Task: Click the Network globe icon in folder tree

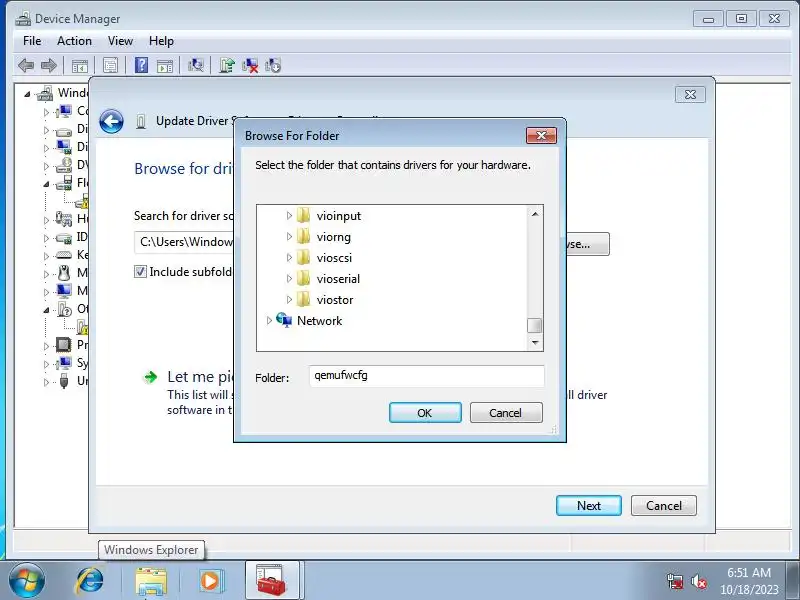Action: coord(284,320)
